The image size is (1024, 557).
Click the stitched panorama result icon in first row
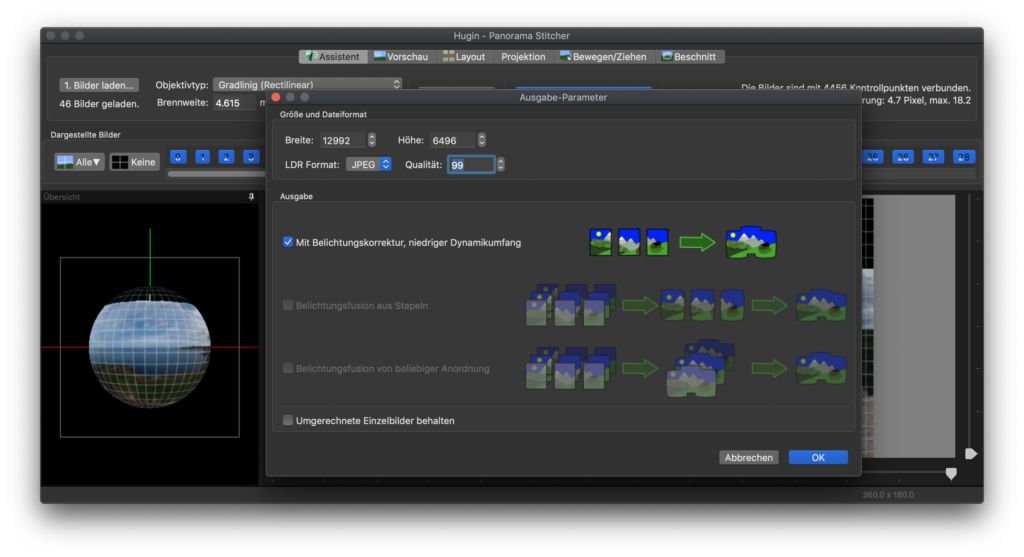tap(751, 243)
